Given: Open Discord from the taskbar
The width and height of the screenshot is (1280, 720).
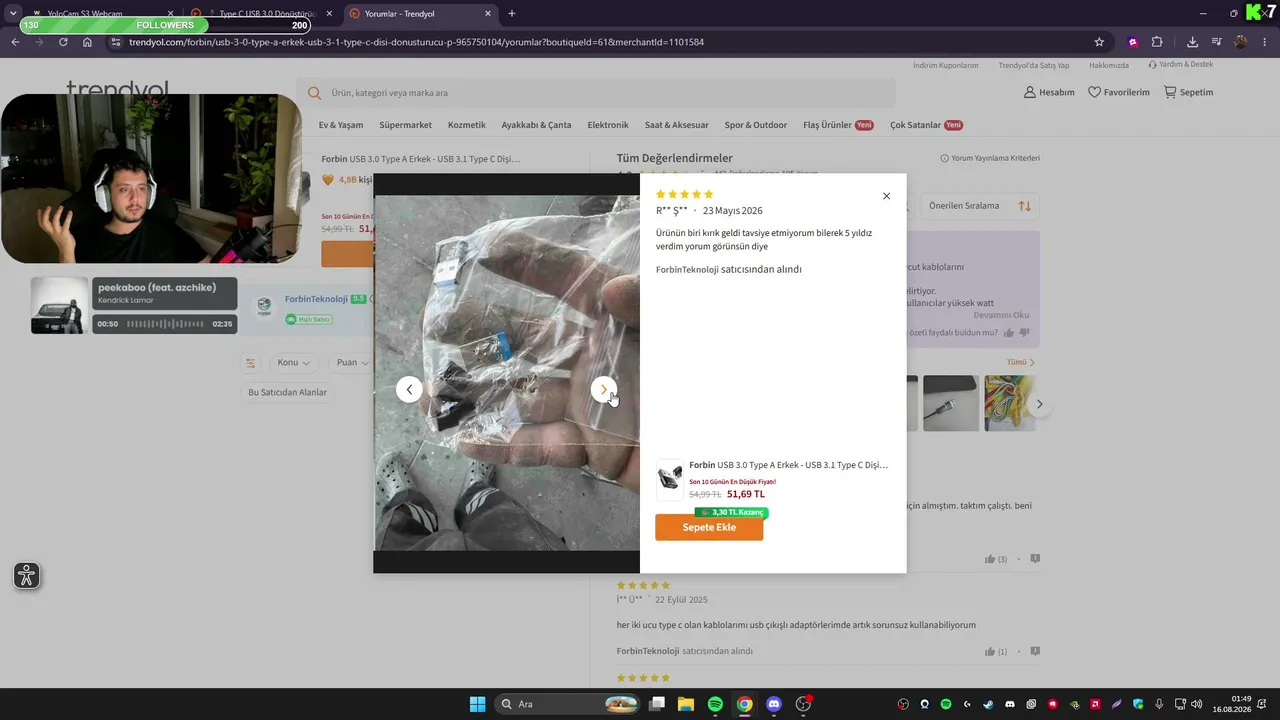Looking at the screenshot, I should pos(773,704).
